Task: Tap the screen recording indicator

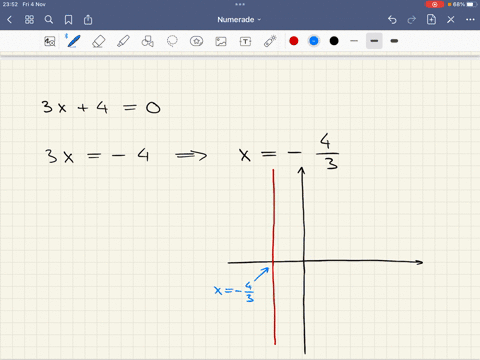Action: (435, 4)
